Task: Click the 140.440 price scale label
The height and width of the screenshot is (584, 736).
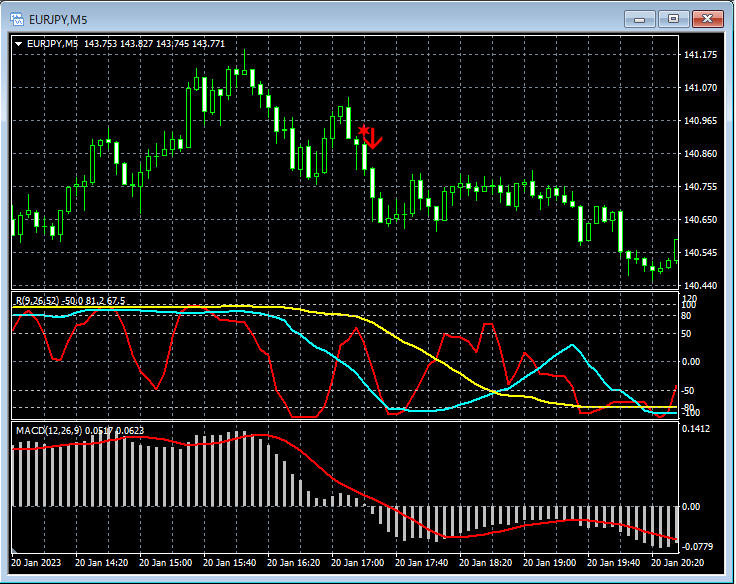Action: pyautogui.click(x=699, y=286)
